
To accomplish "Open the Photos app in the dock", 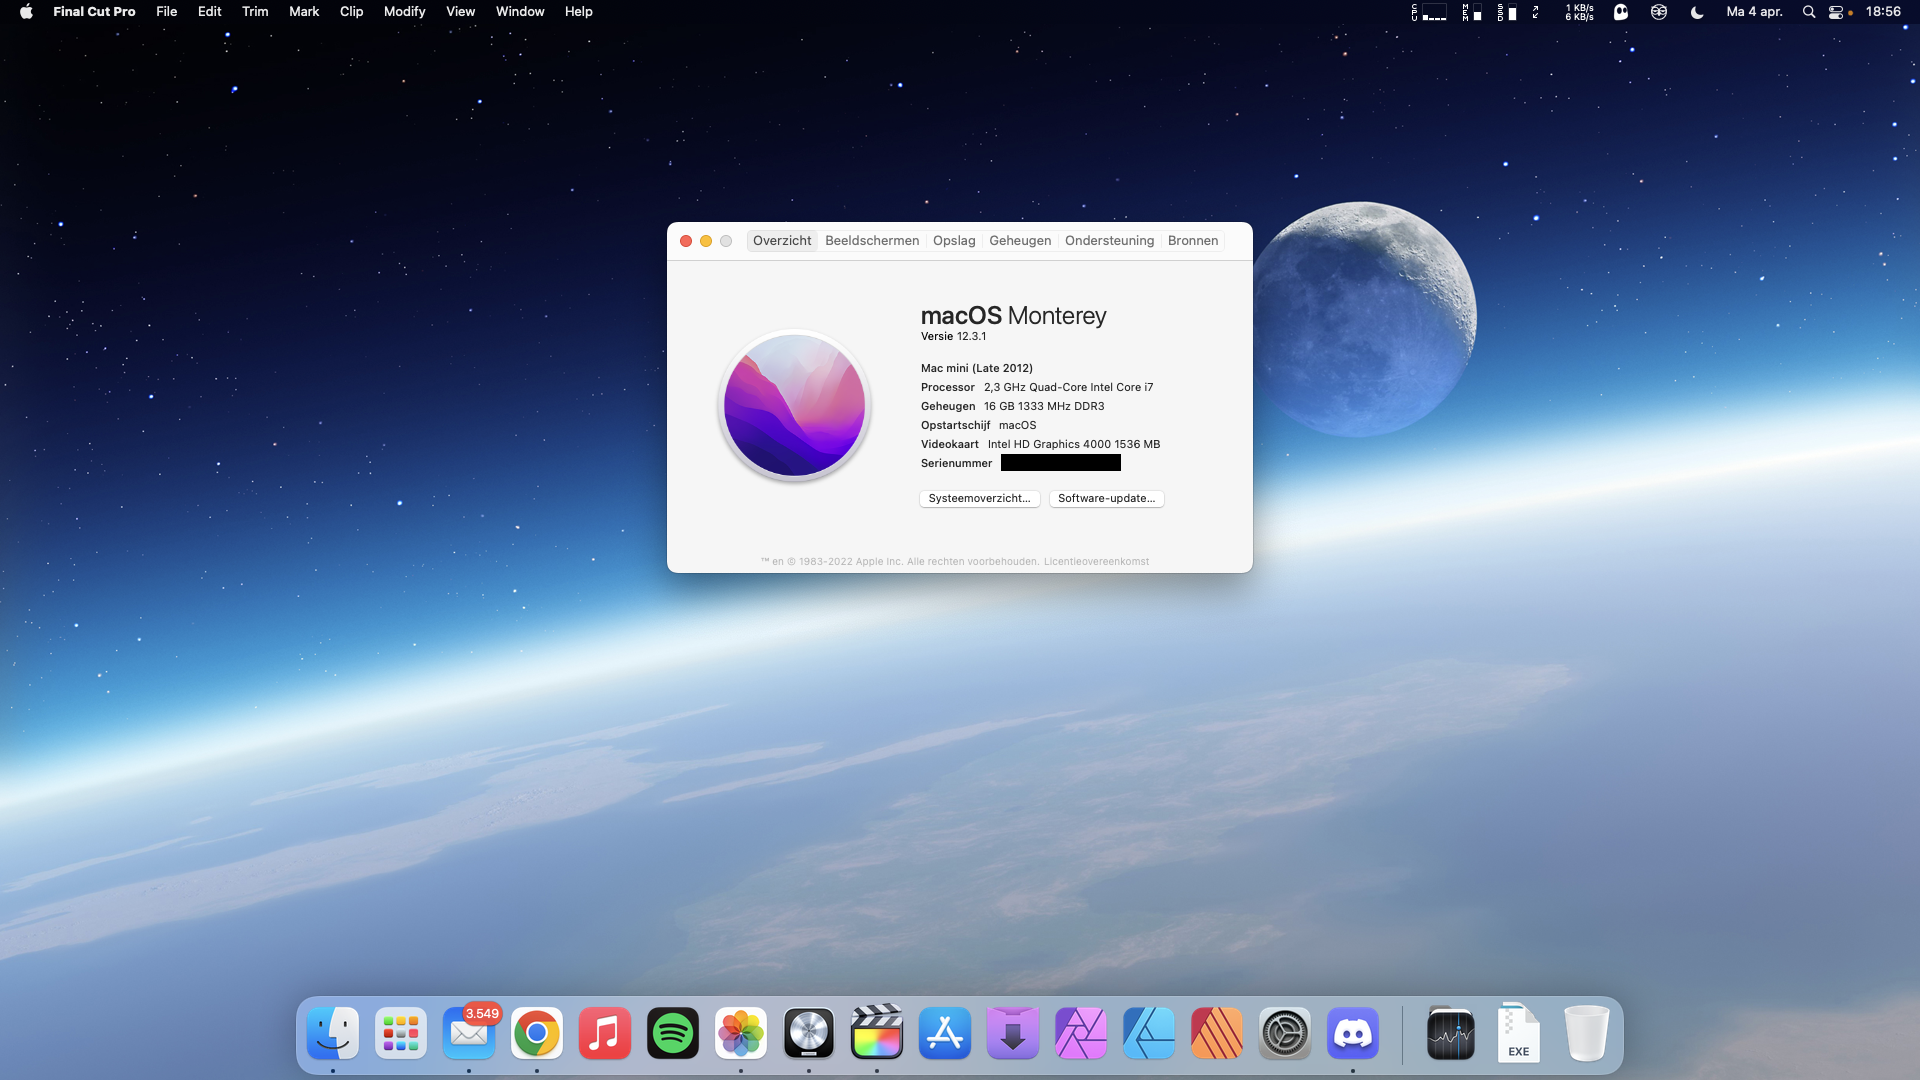I will [x=741, y=1033].
